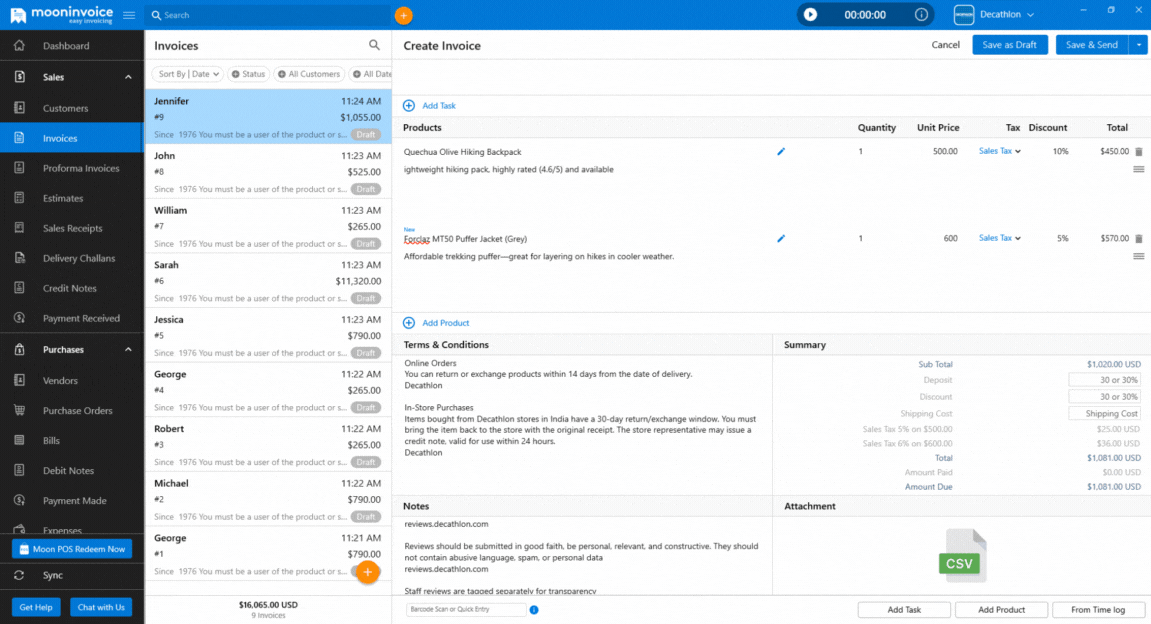Click the Debit Notes icon

click(x=20, y=471)
